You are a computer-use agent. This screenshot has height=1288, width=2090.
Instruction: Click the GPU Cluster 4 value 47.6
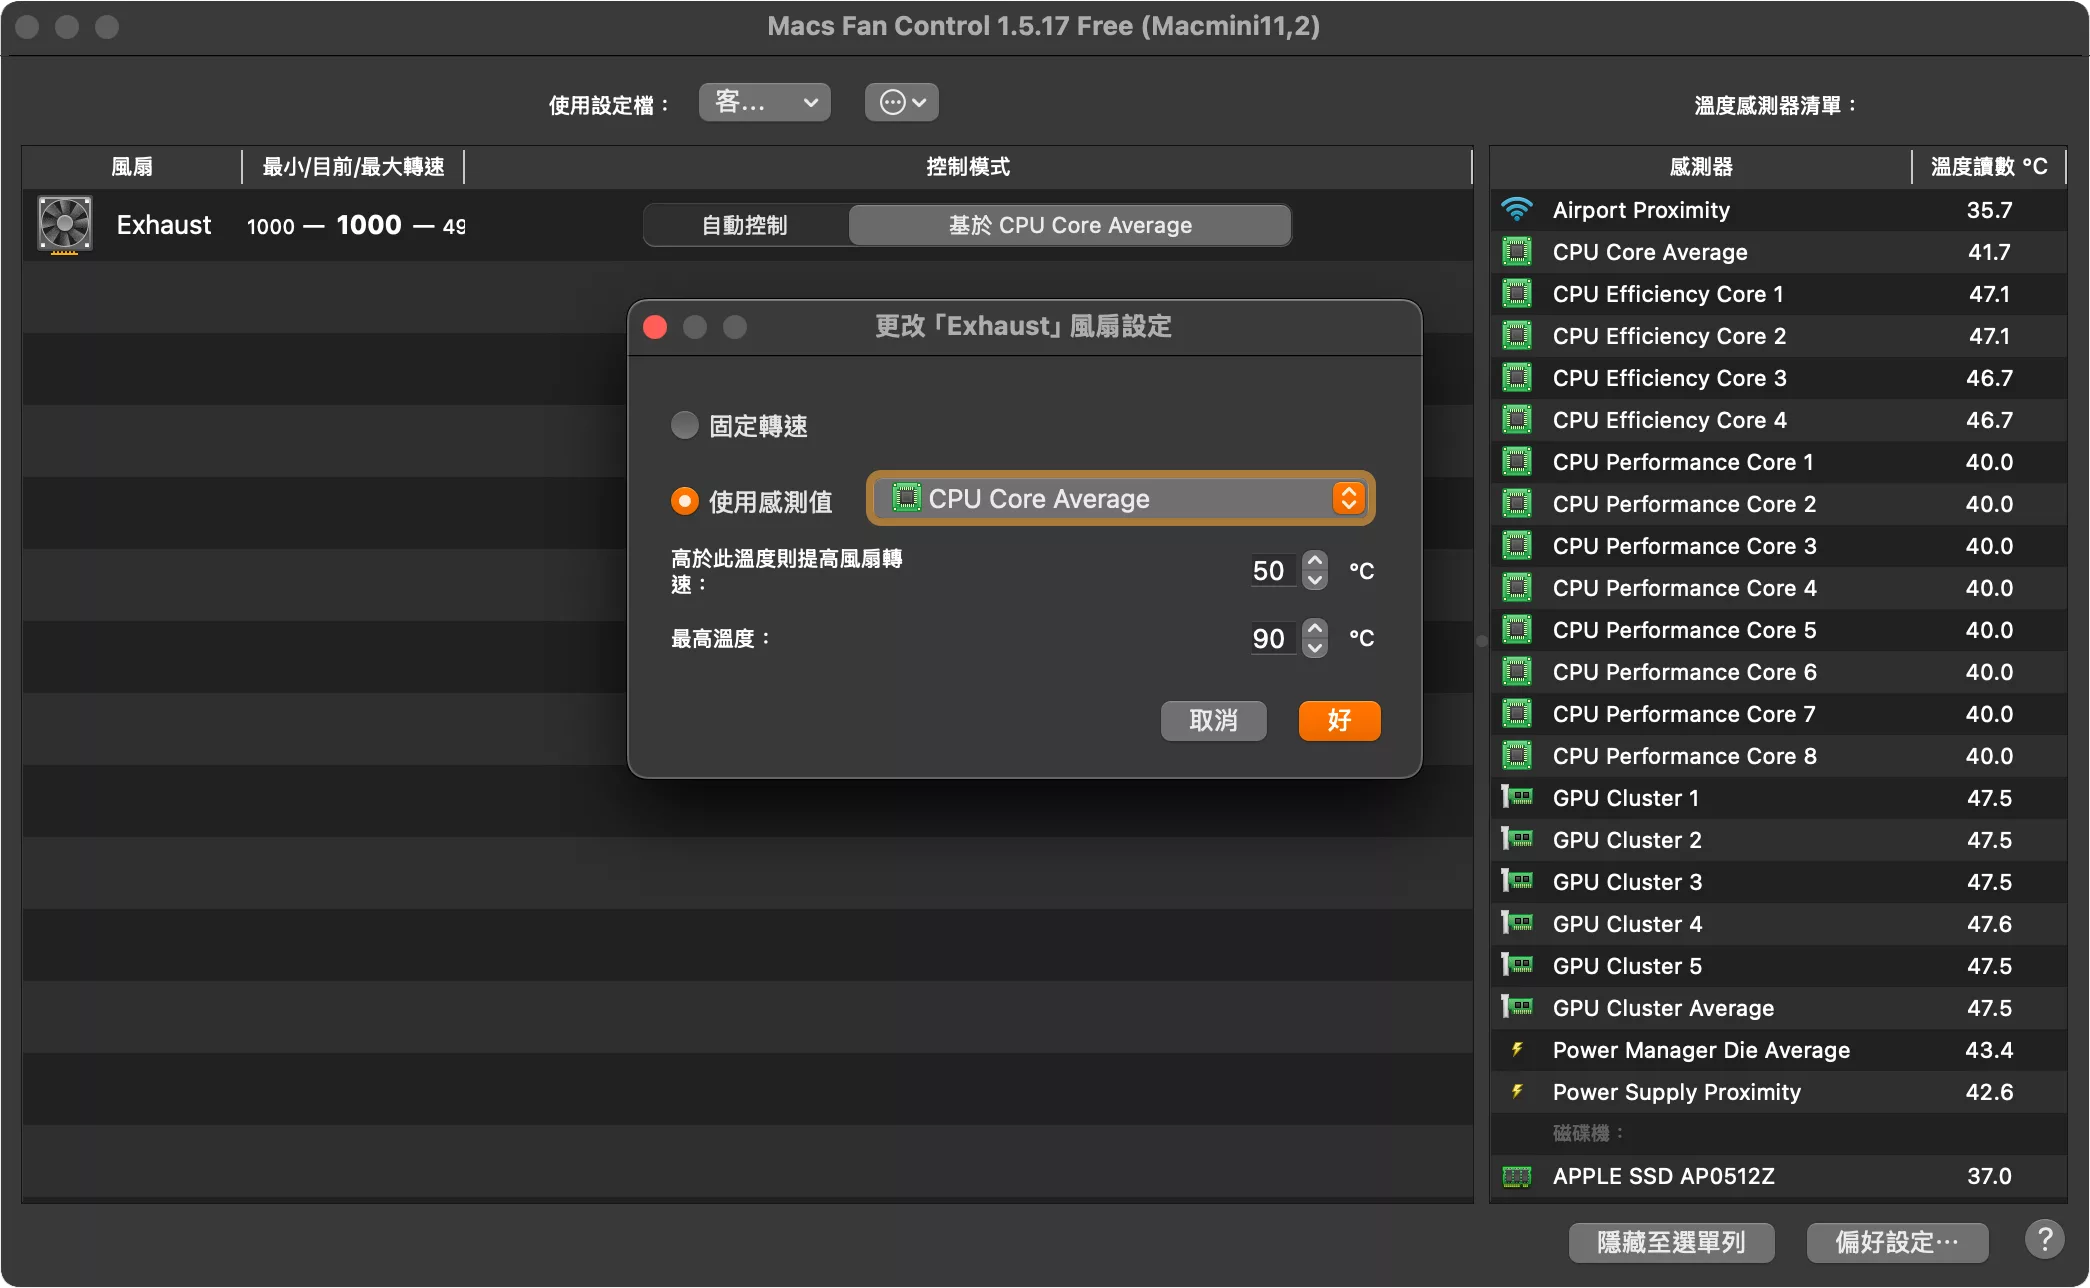[1989, 924]
